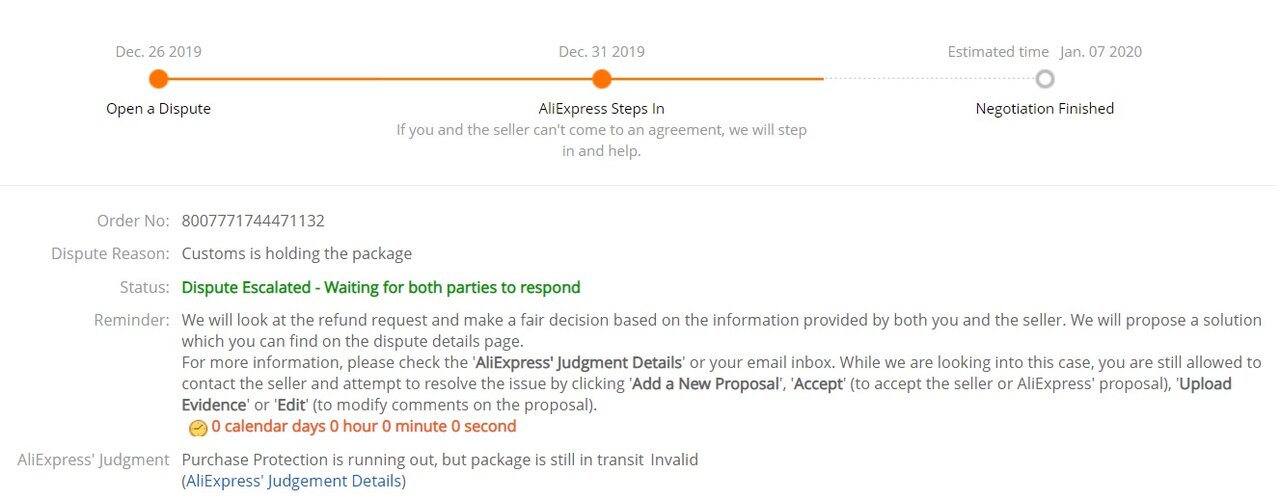Screen dimensions: 1280x499
Task: Click the Open a Dispute timeline dot
Action: pyautogui.click(x=158, y=79)
